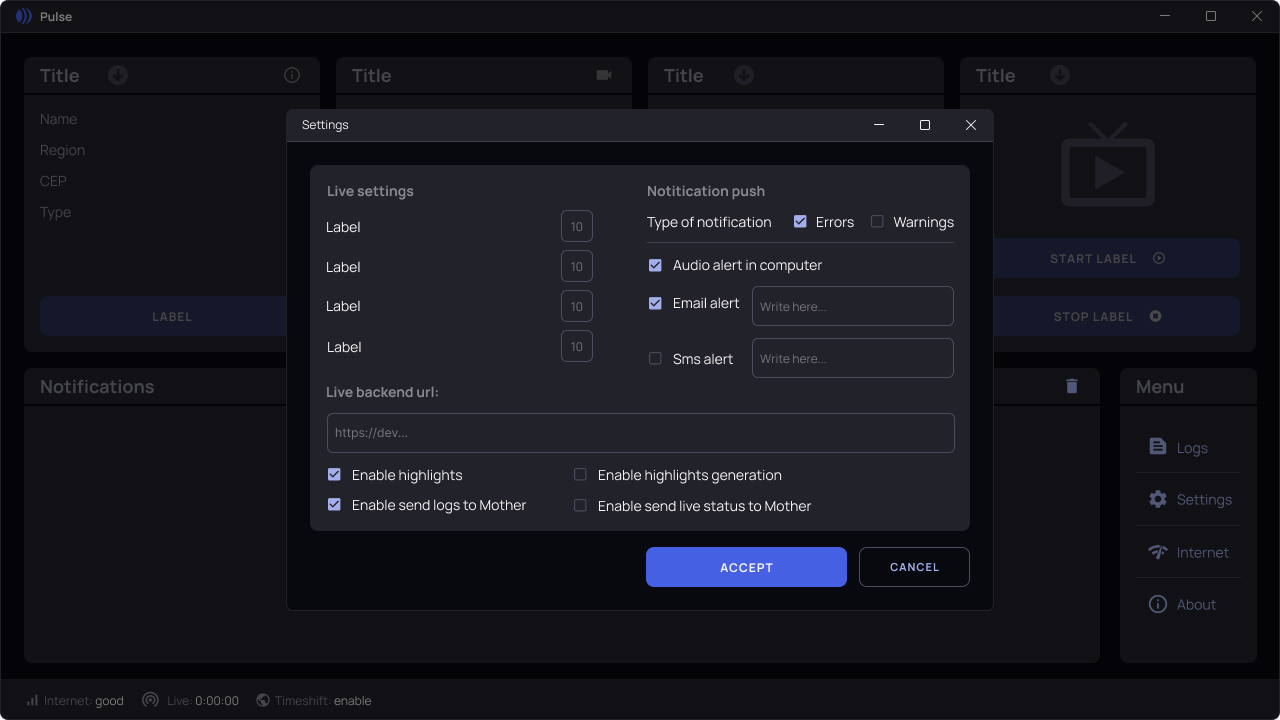The image size is (1280, 720).
Task: Click the 'Type of notification' text
Action: point(709,222)
